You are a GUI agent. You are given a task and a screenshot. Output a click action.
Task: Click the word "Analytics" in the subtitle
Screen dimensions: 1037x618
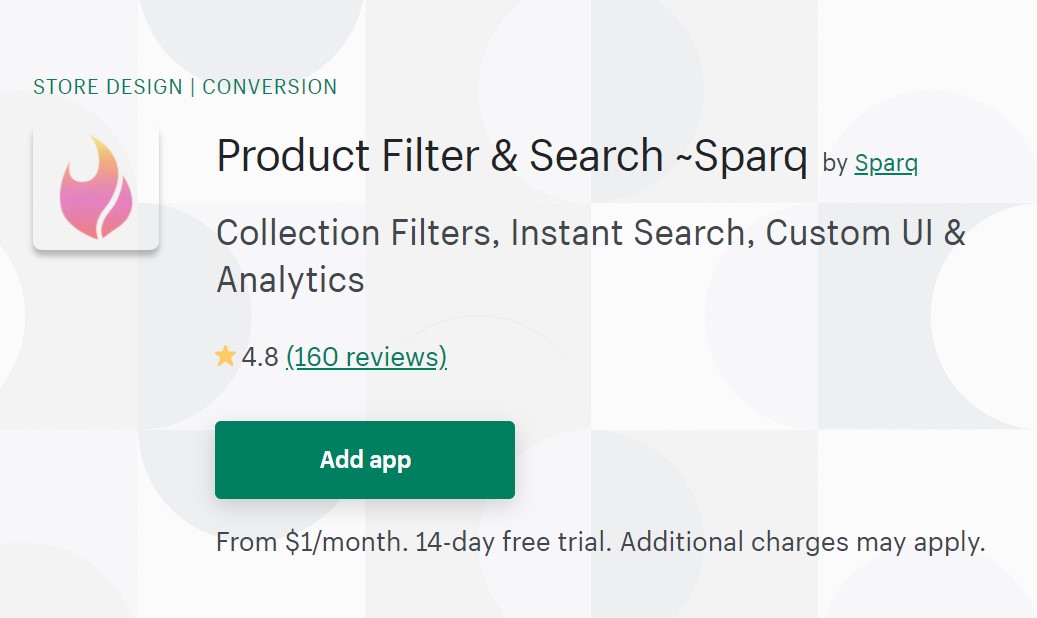pos(290,280)
